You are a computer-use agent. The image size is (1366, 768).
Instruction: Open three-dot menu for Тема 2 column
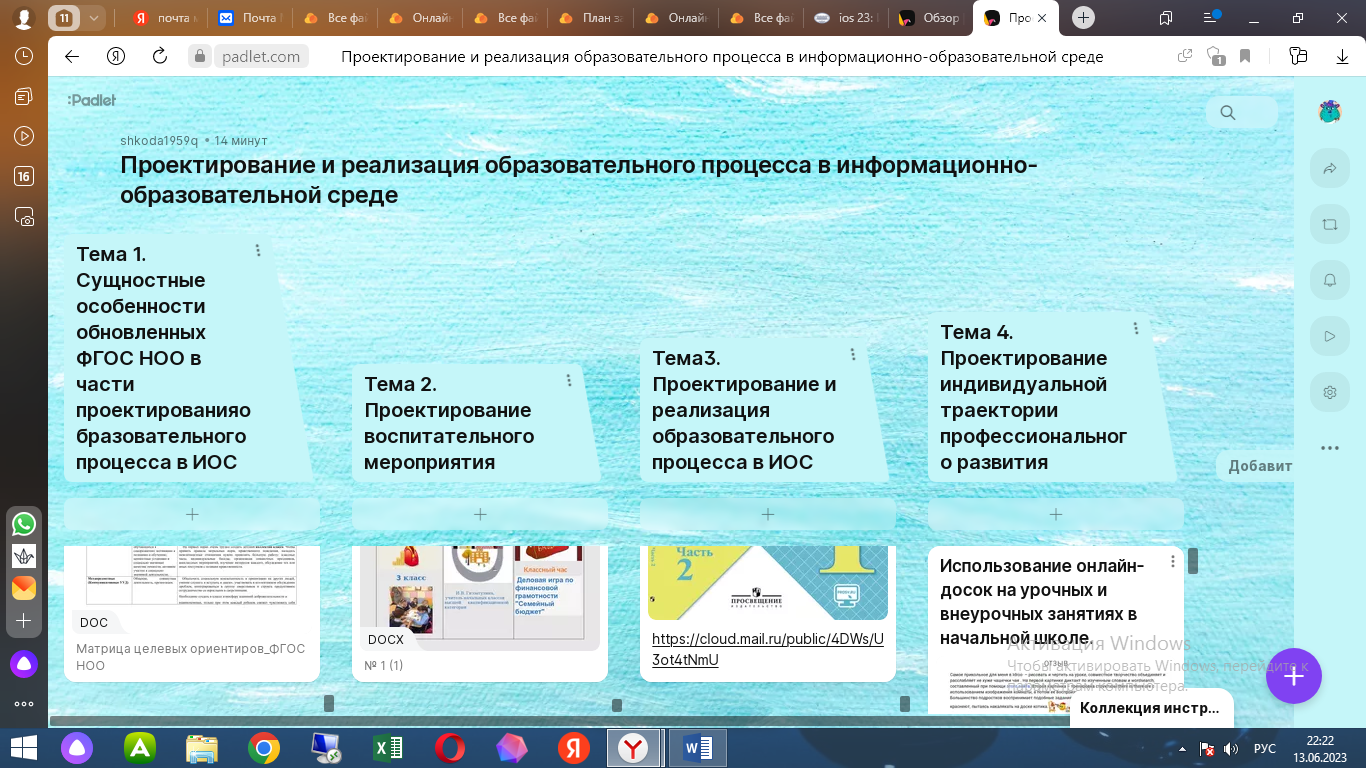pos(569,381)
